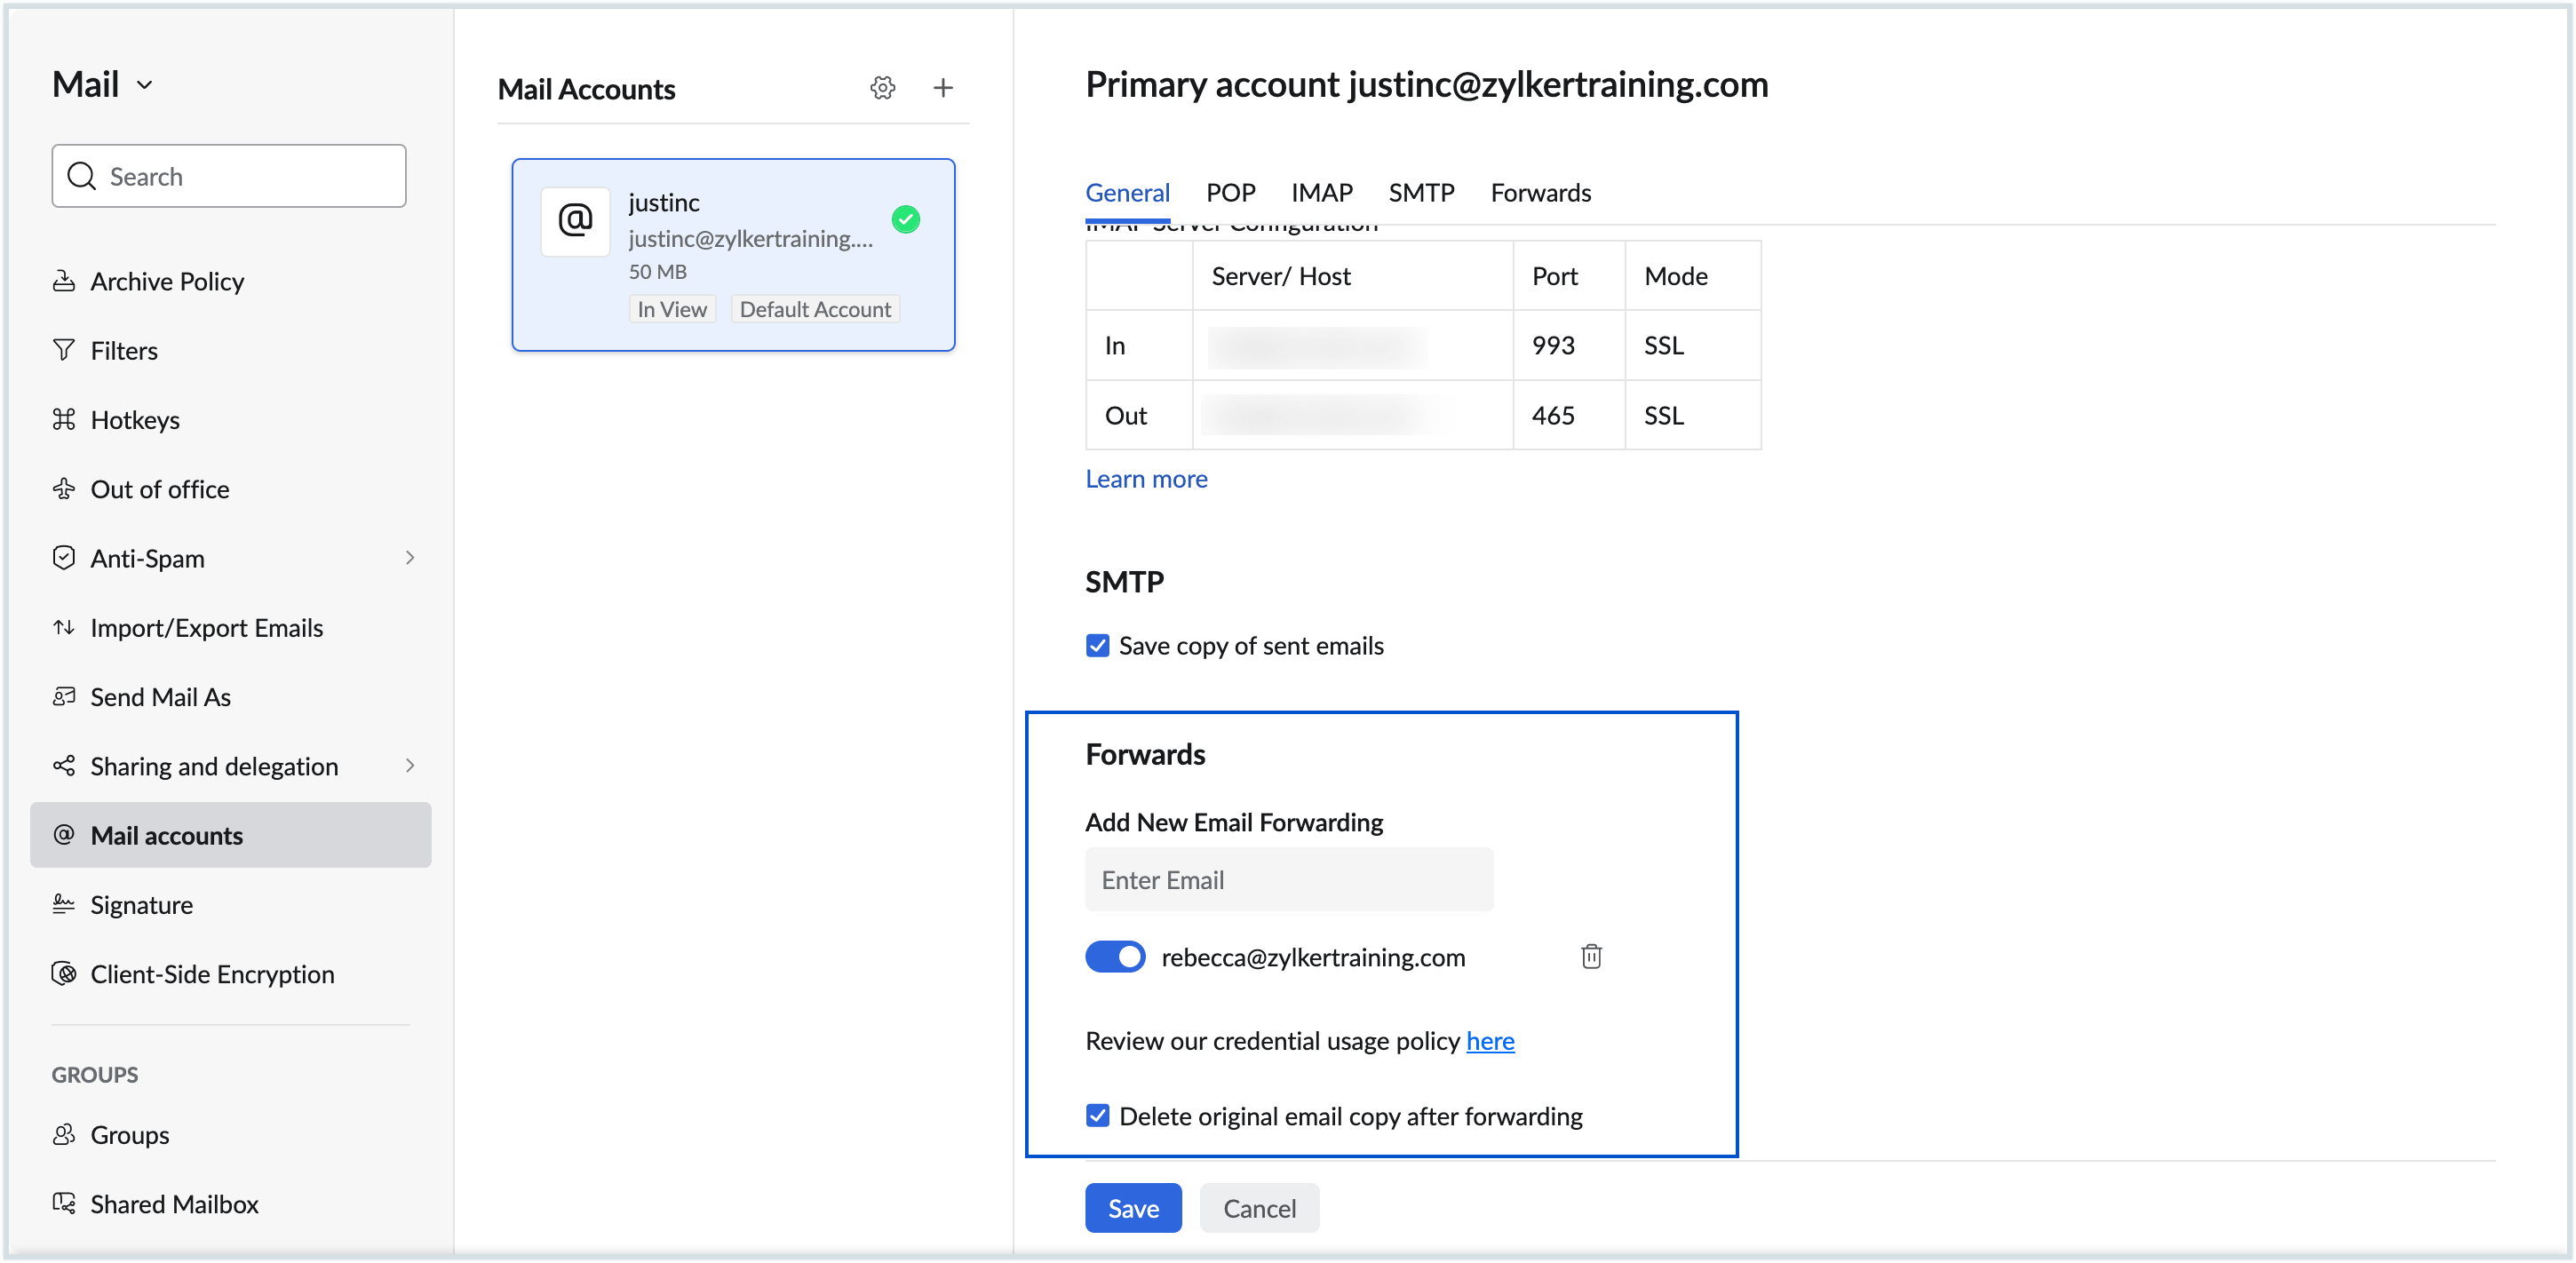This screenshot has width=2576, height=1263.
Task: Open the Hotkeys settings
Action: (x=134, y=420)
